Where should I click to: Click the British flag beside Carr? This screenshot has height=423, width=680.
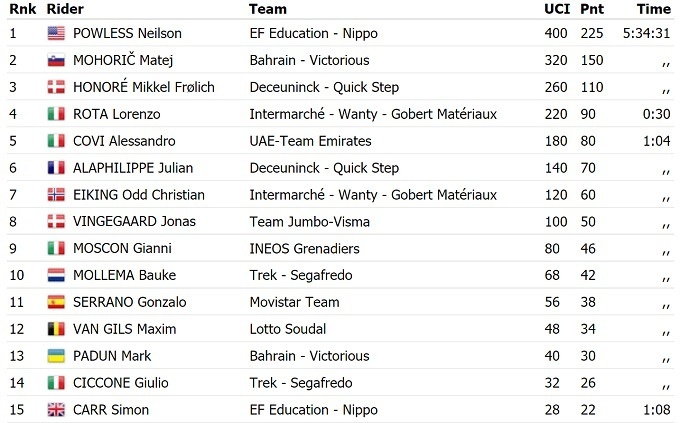[56, 410]
